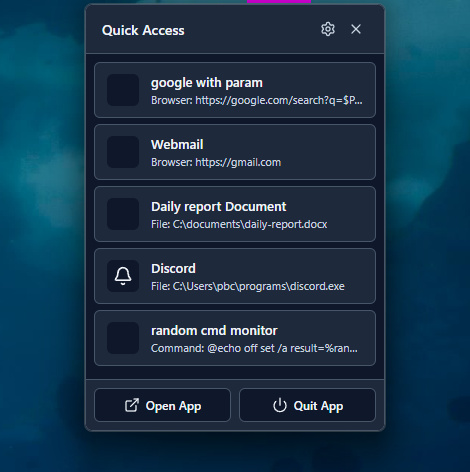
Task: Click the Open App button
Action: [162, 405]
